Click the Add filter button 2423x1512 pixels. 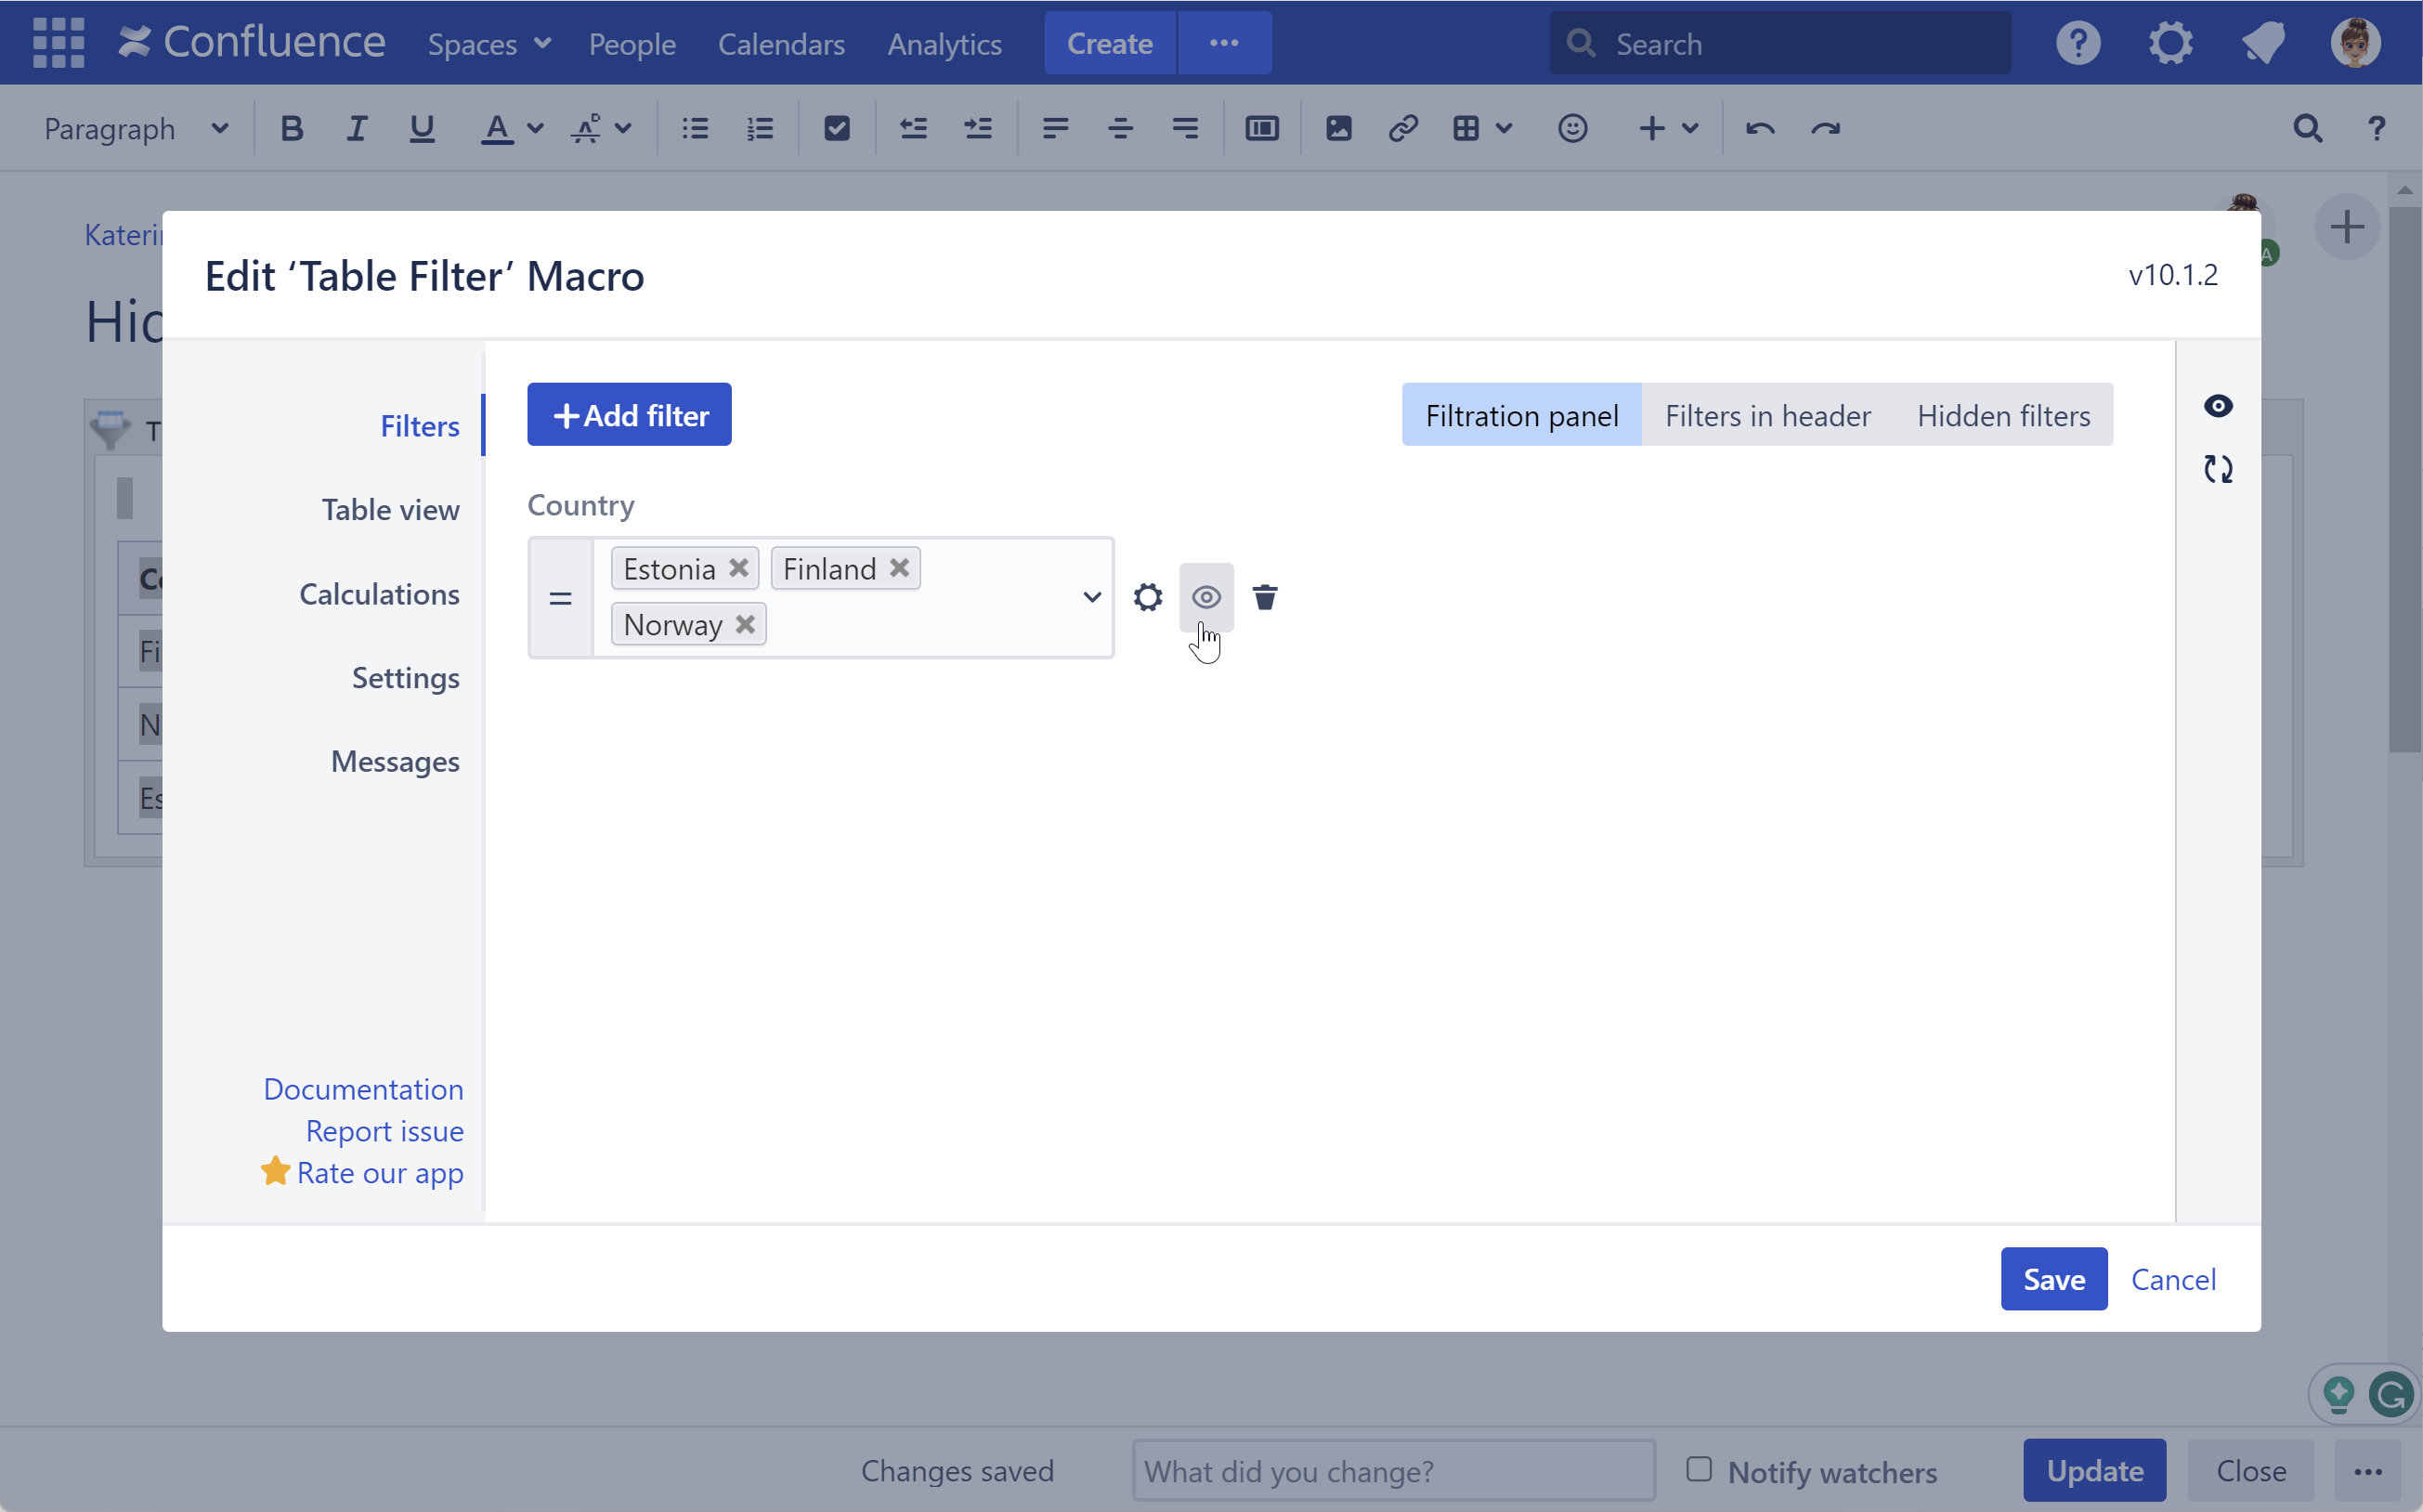click(x=629, y=415)
